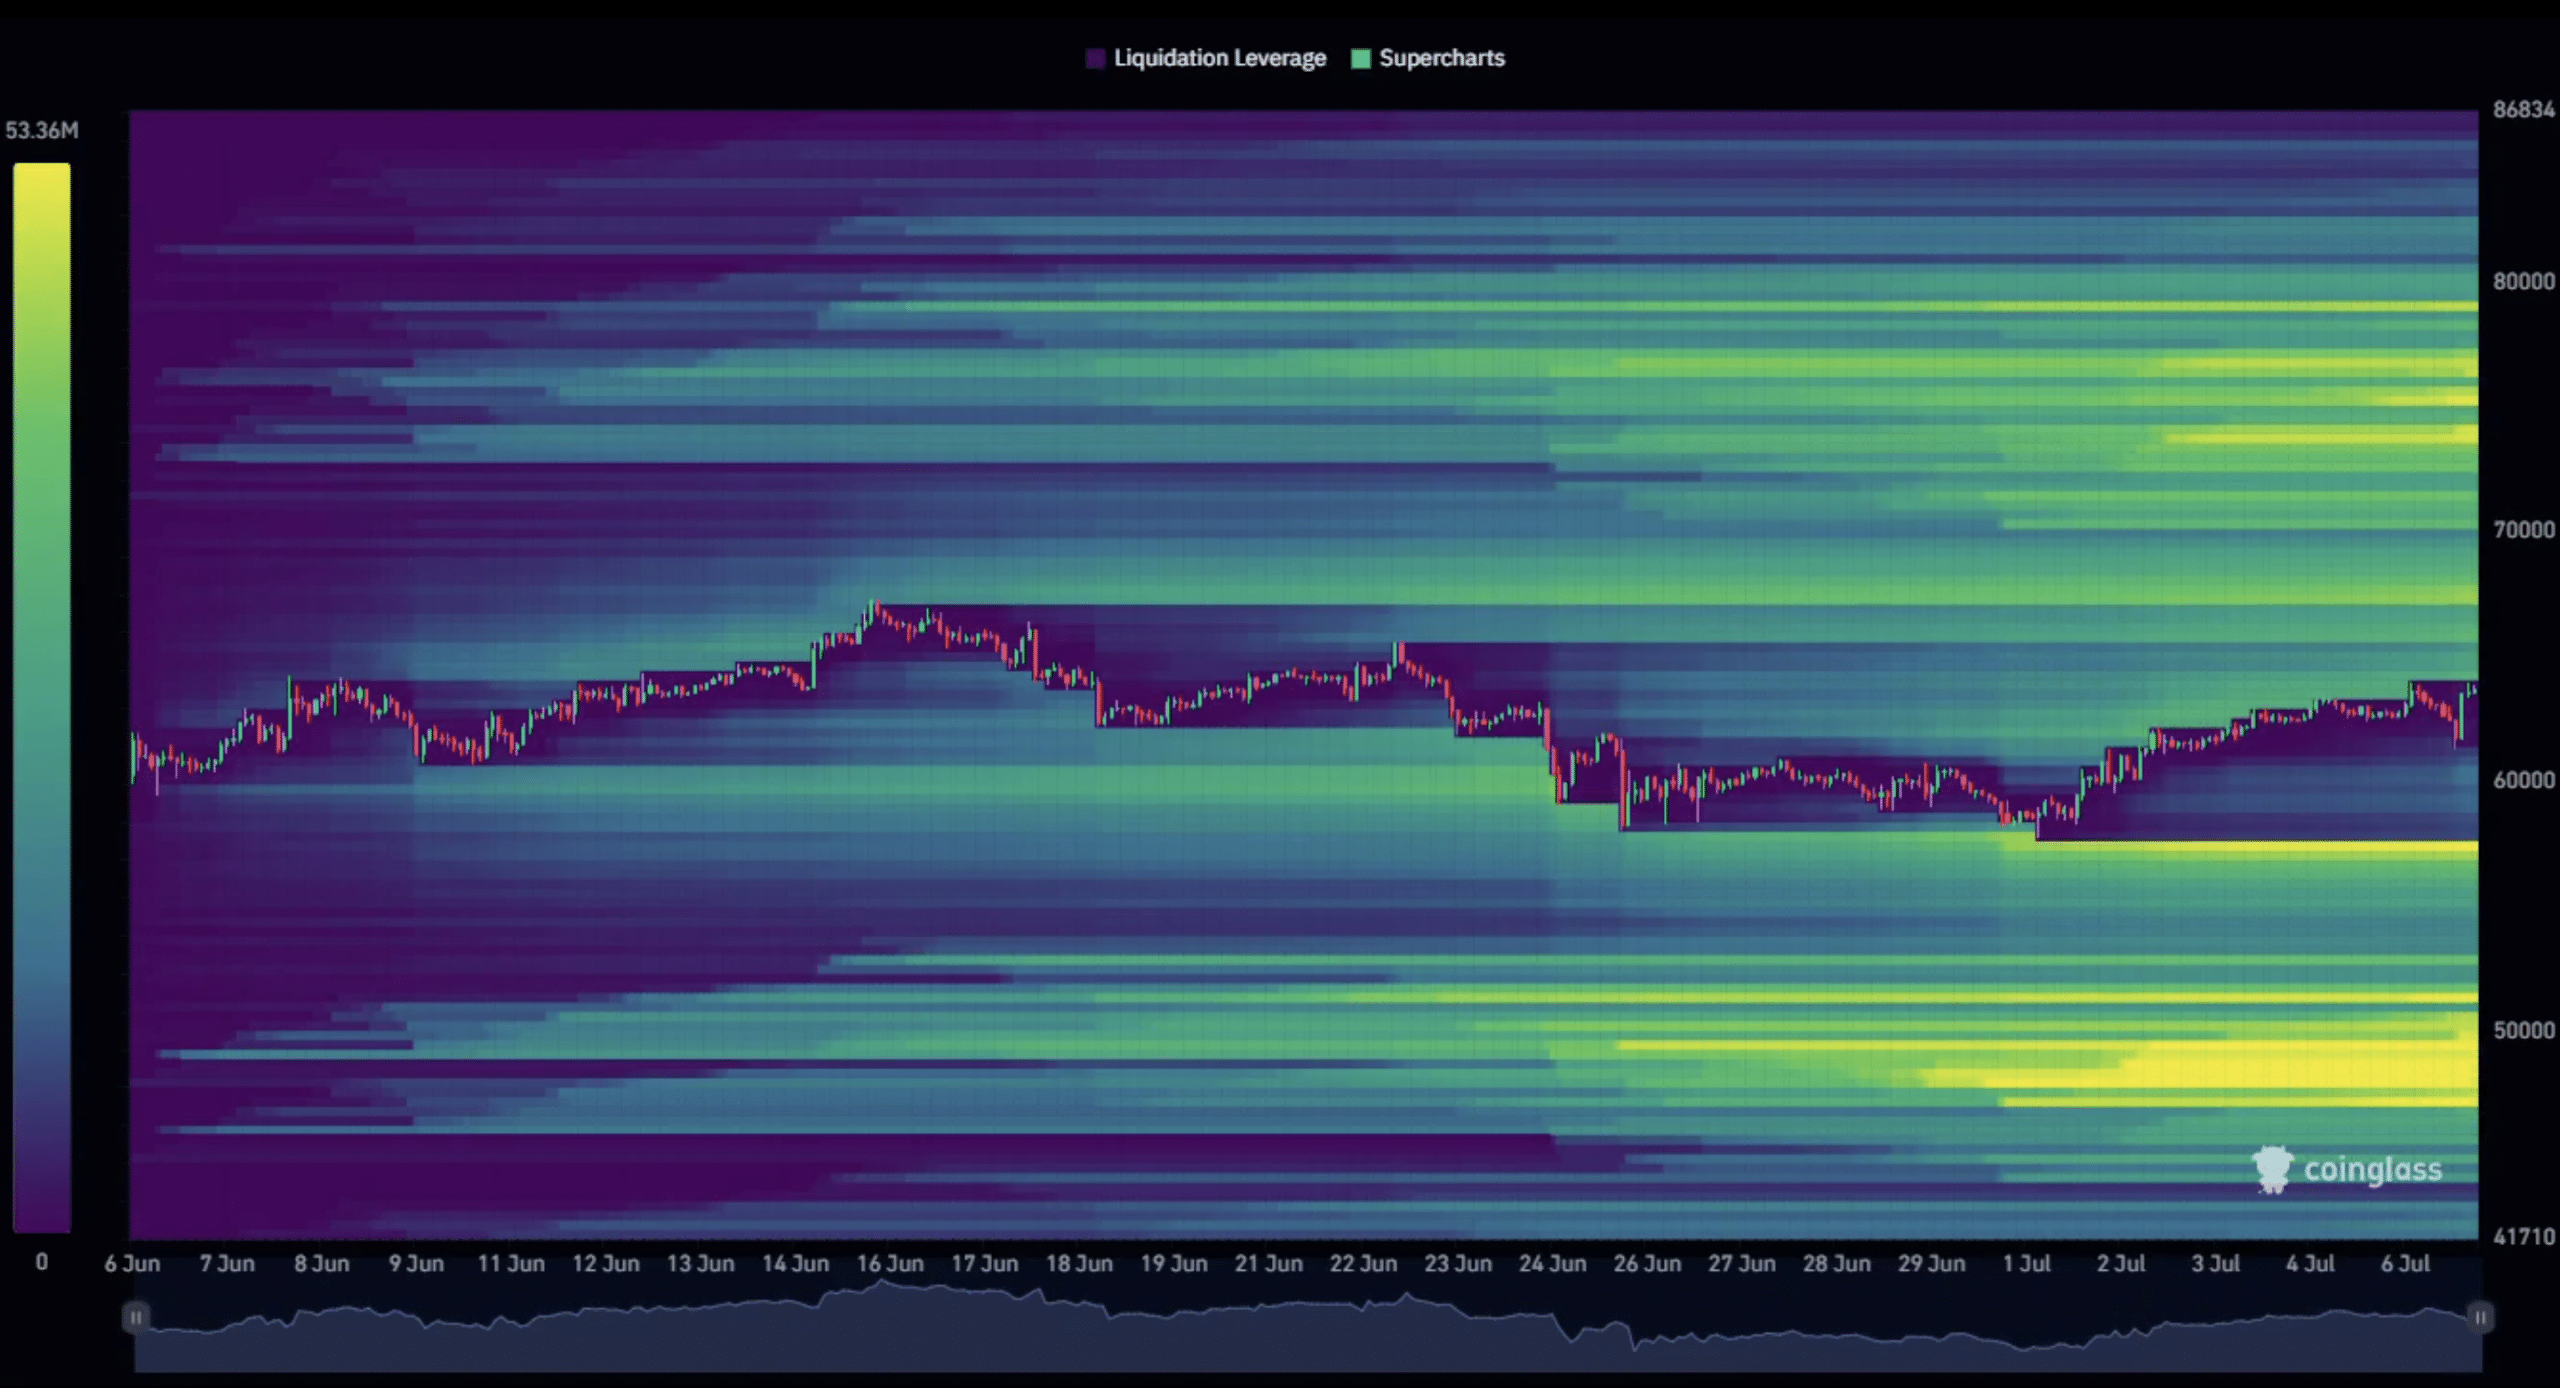Click the 4 Jul date label
Image resolution: width=2560 pixels, height=1388 pixels.
(2310, 1264)
